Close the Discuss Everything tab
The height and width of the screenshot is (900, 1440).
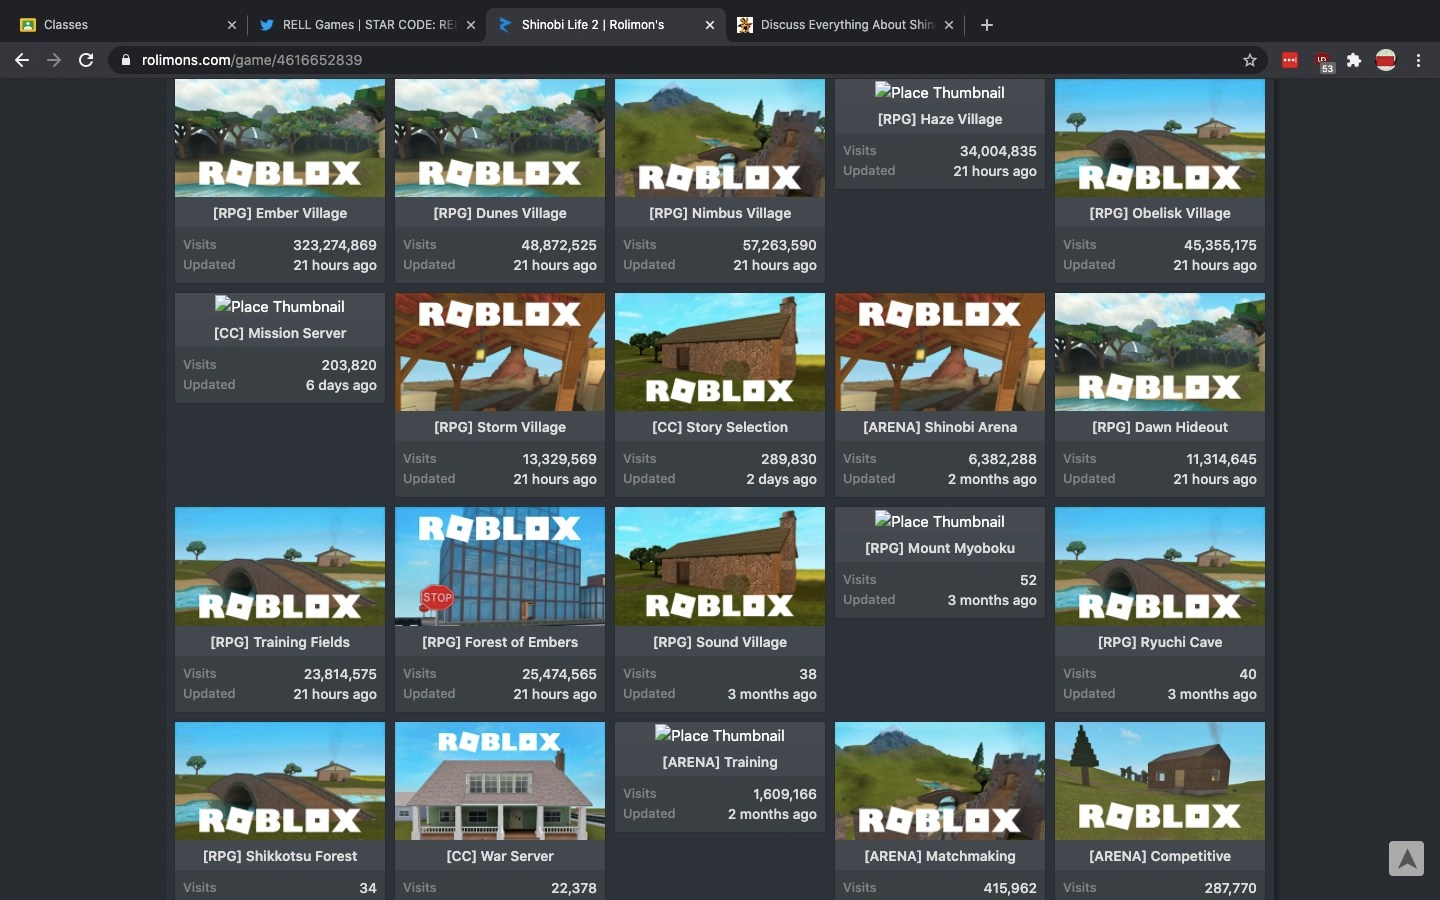949,25
